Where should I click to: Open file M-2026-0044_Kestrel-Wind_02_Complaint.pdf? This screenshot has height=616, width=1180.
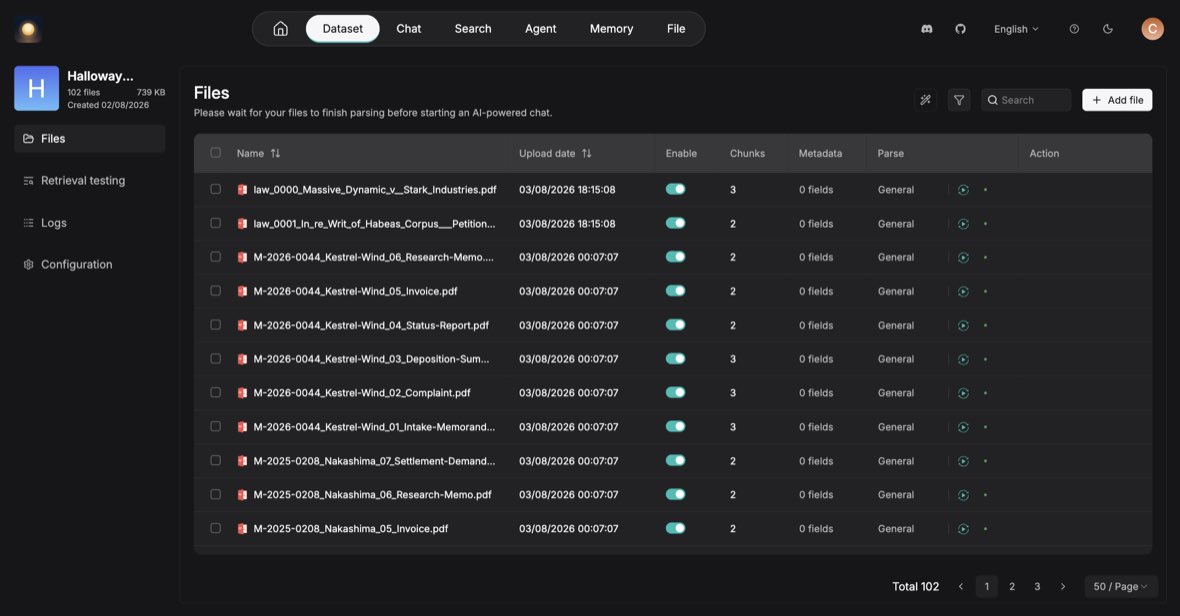click(x=362, y=393)
